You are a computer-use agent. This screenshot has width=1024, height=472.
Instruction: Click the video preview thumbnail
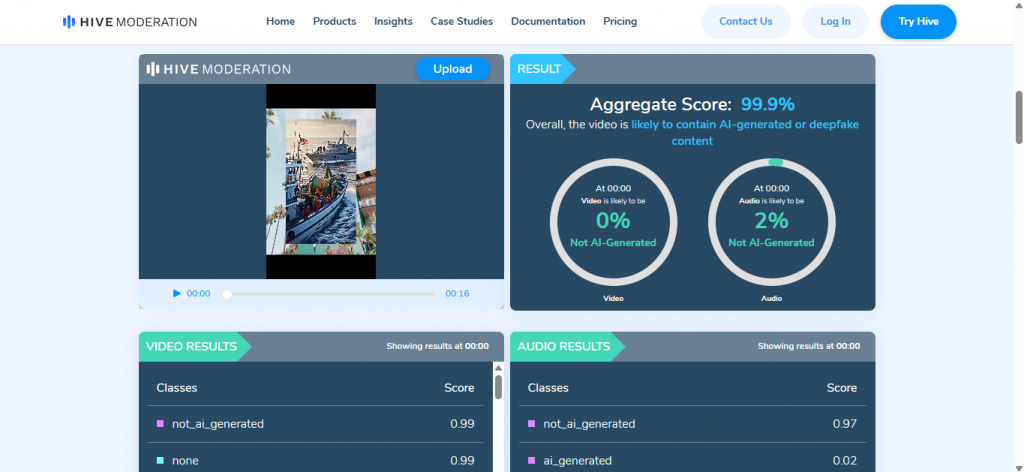click(321, 181)
